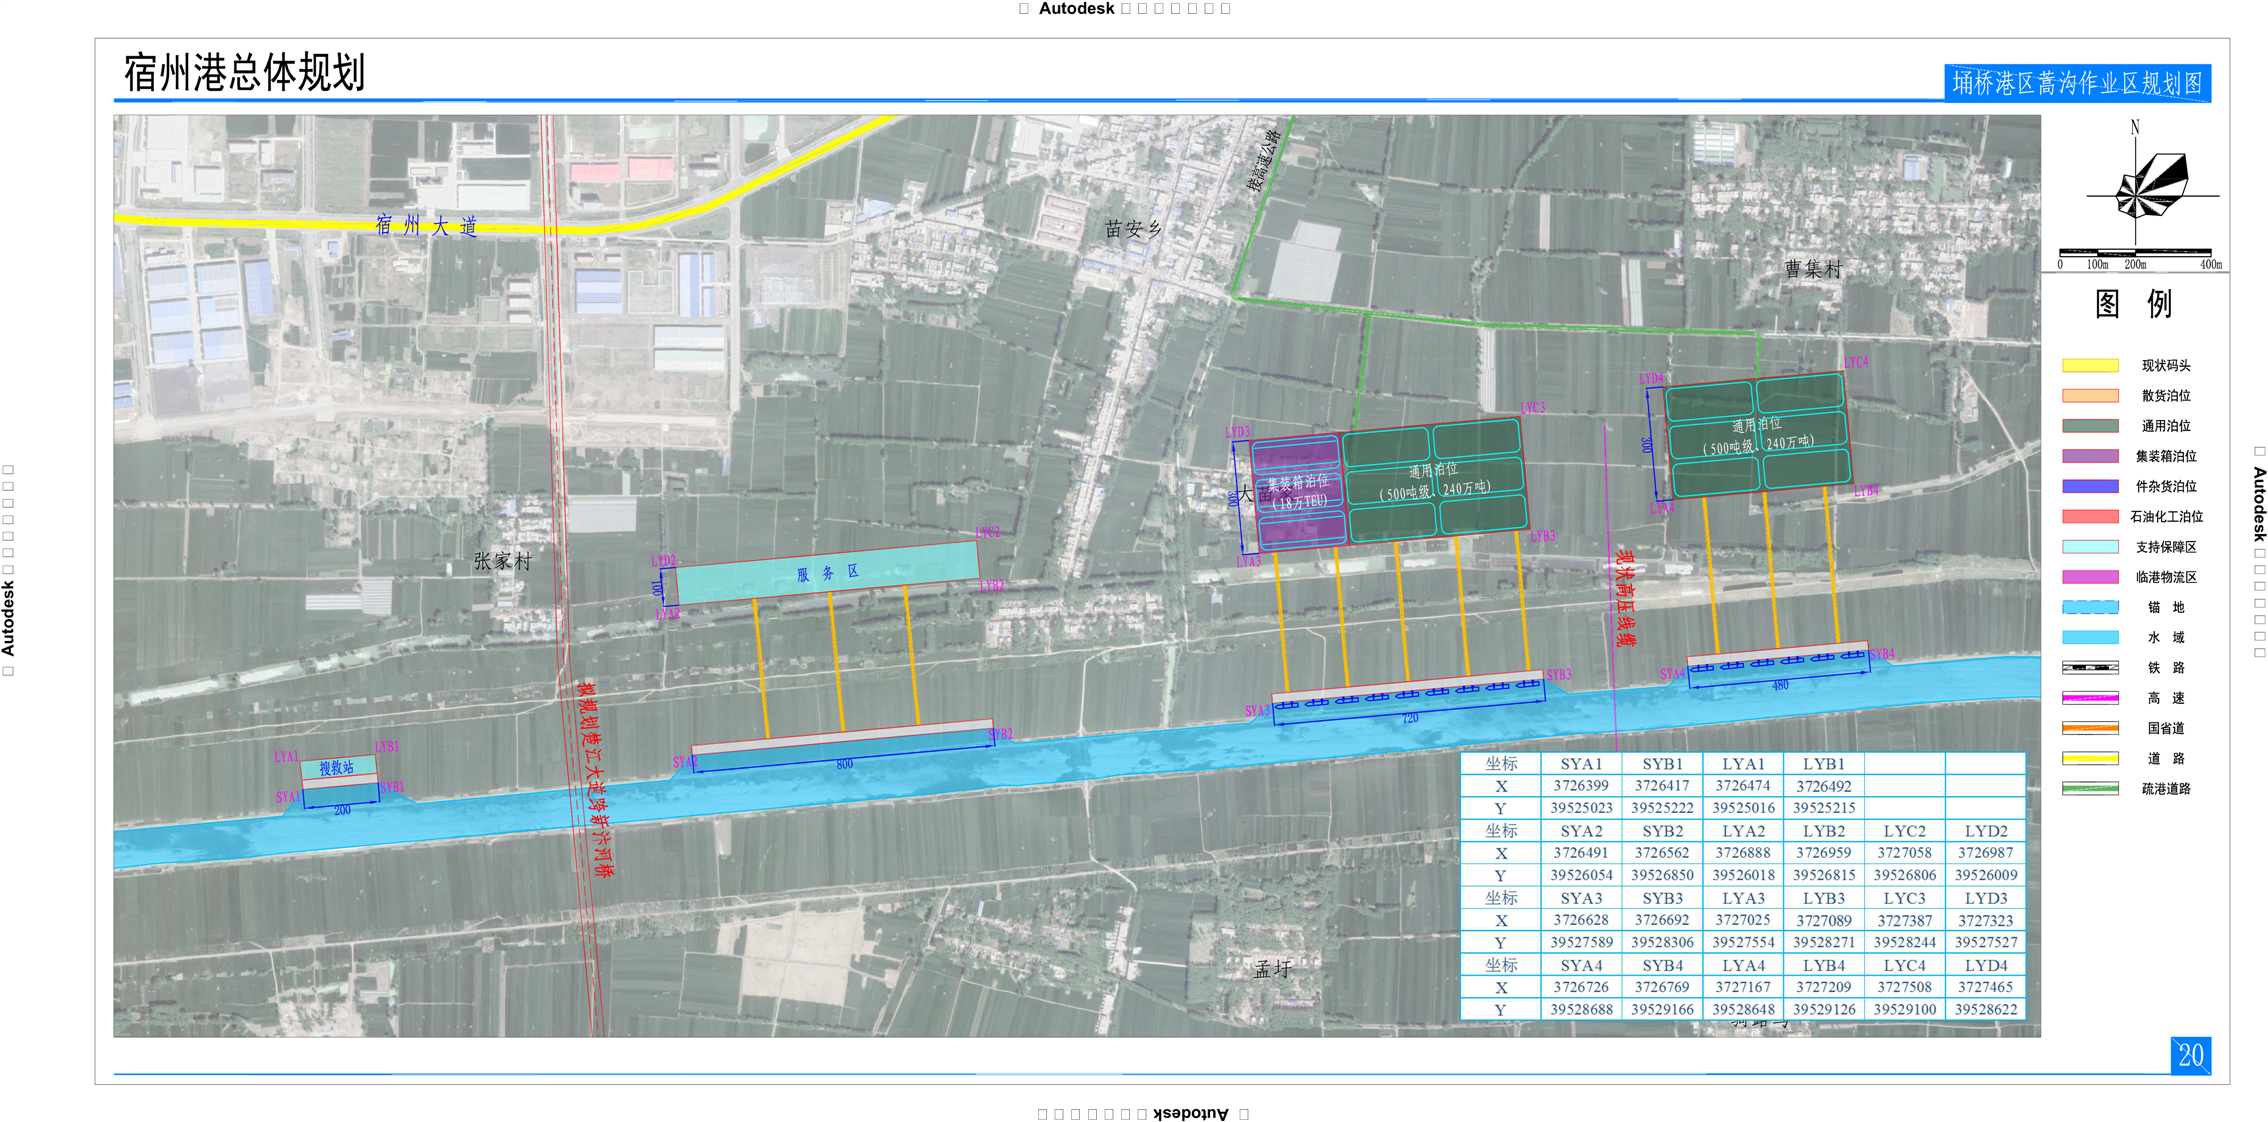Image resolution: width=2268 pixels, height=1122 pixels.
Task: Click the scale bar below compass
Action: point(2135,252)
